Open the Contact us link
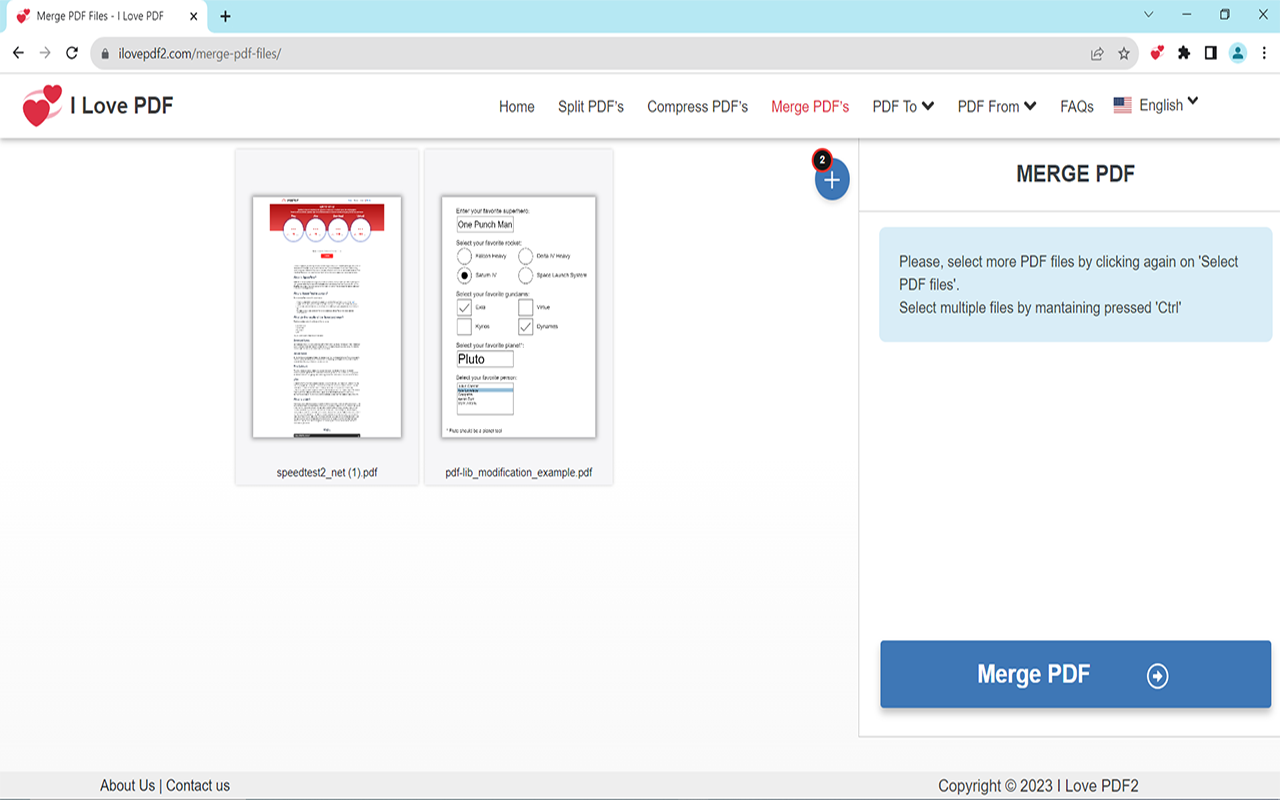The height and width of the screenshot is (800, 1280). (x=197, y=785)
